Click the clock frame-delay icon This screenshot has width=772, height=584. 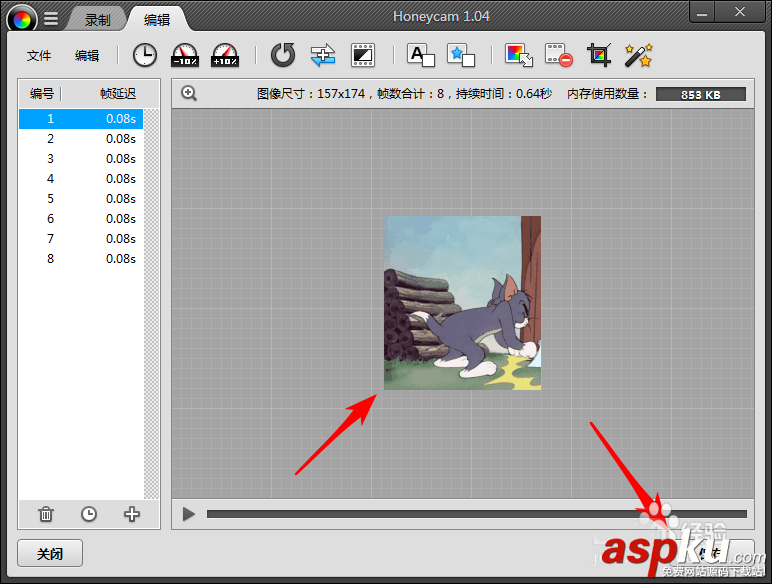tap(145, 55)
